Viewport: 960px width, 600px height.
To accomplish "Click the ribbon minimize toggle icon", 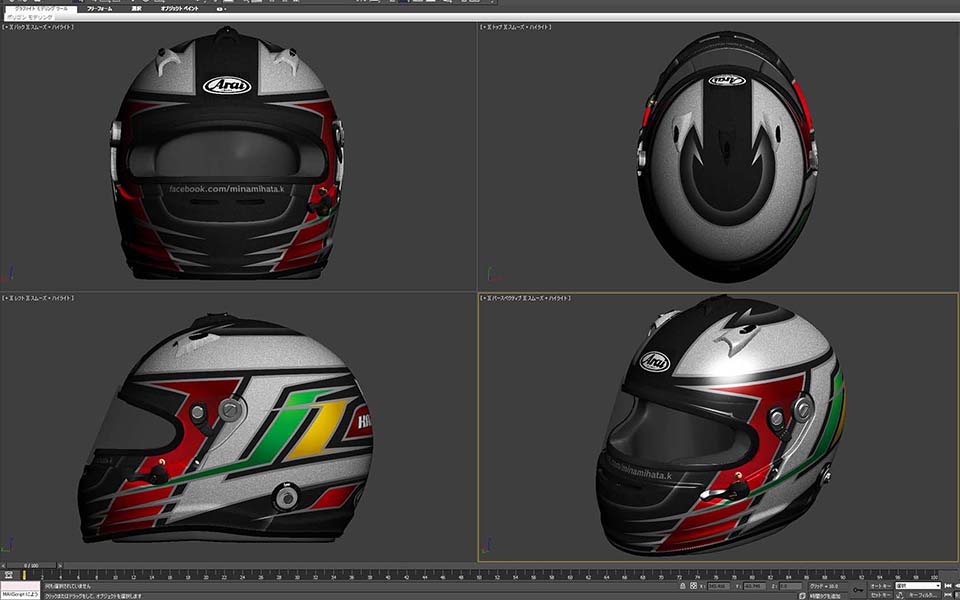I will tap(222, 9).
